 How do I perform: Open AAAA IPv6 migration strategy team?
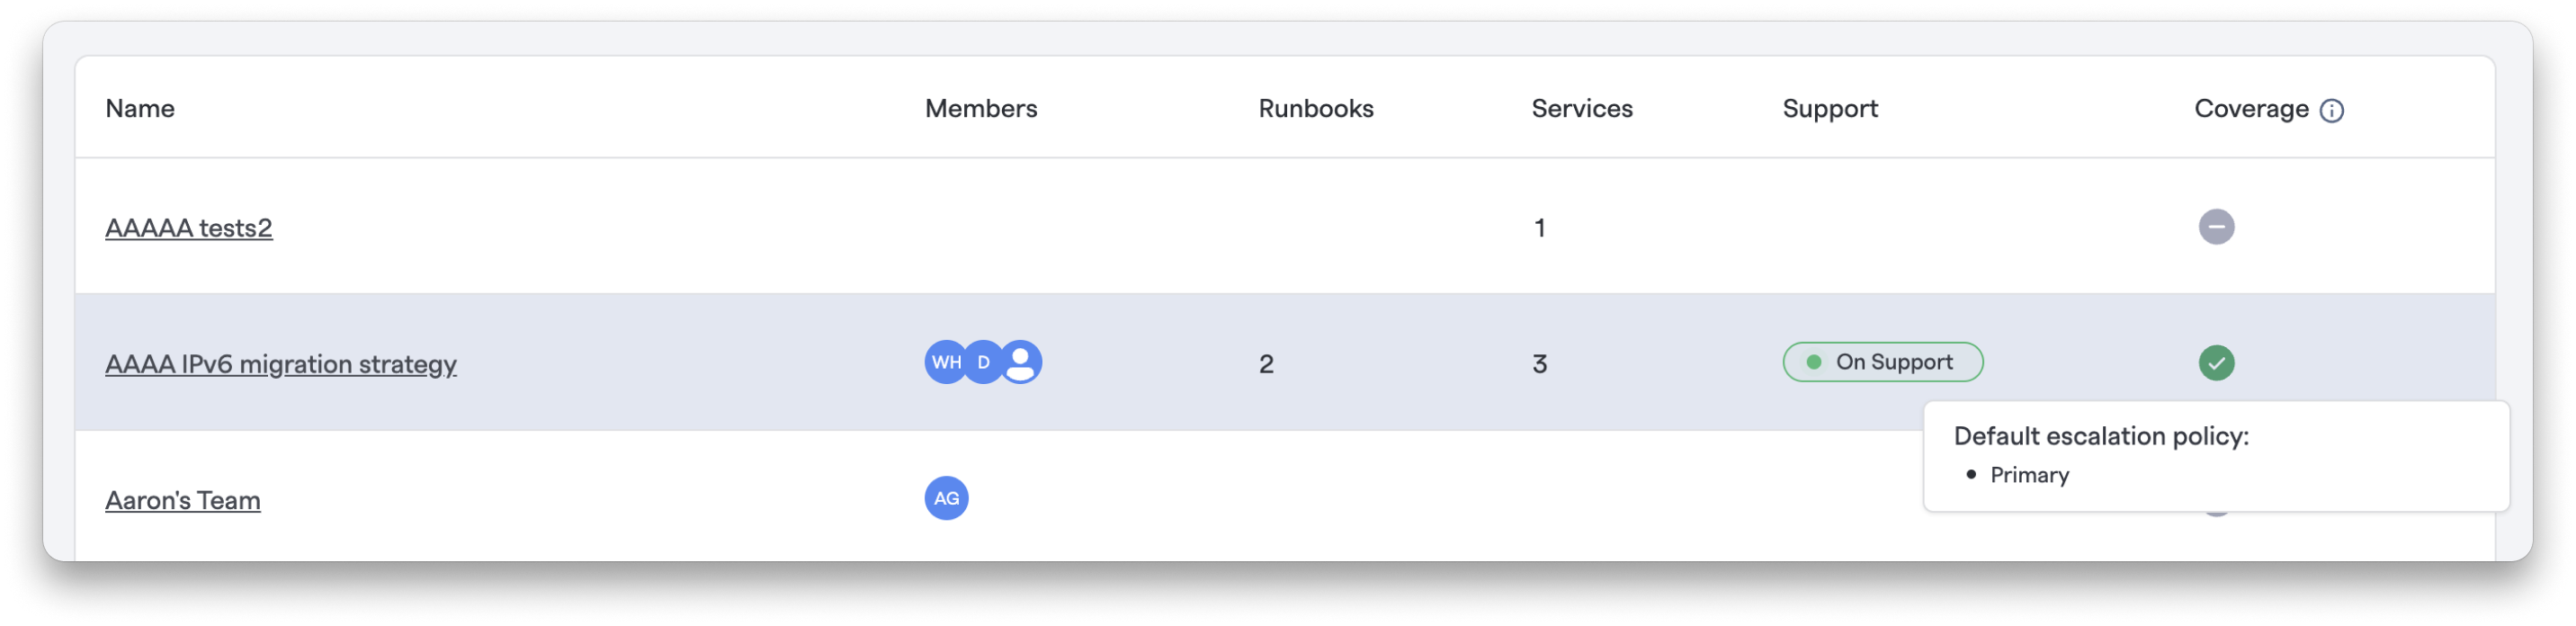[x=281, y=364]
